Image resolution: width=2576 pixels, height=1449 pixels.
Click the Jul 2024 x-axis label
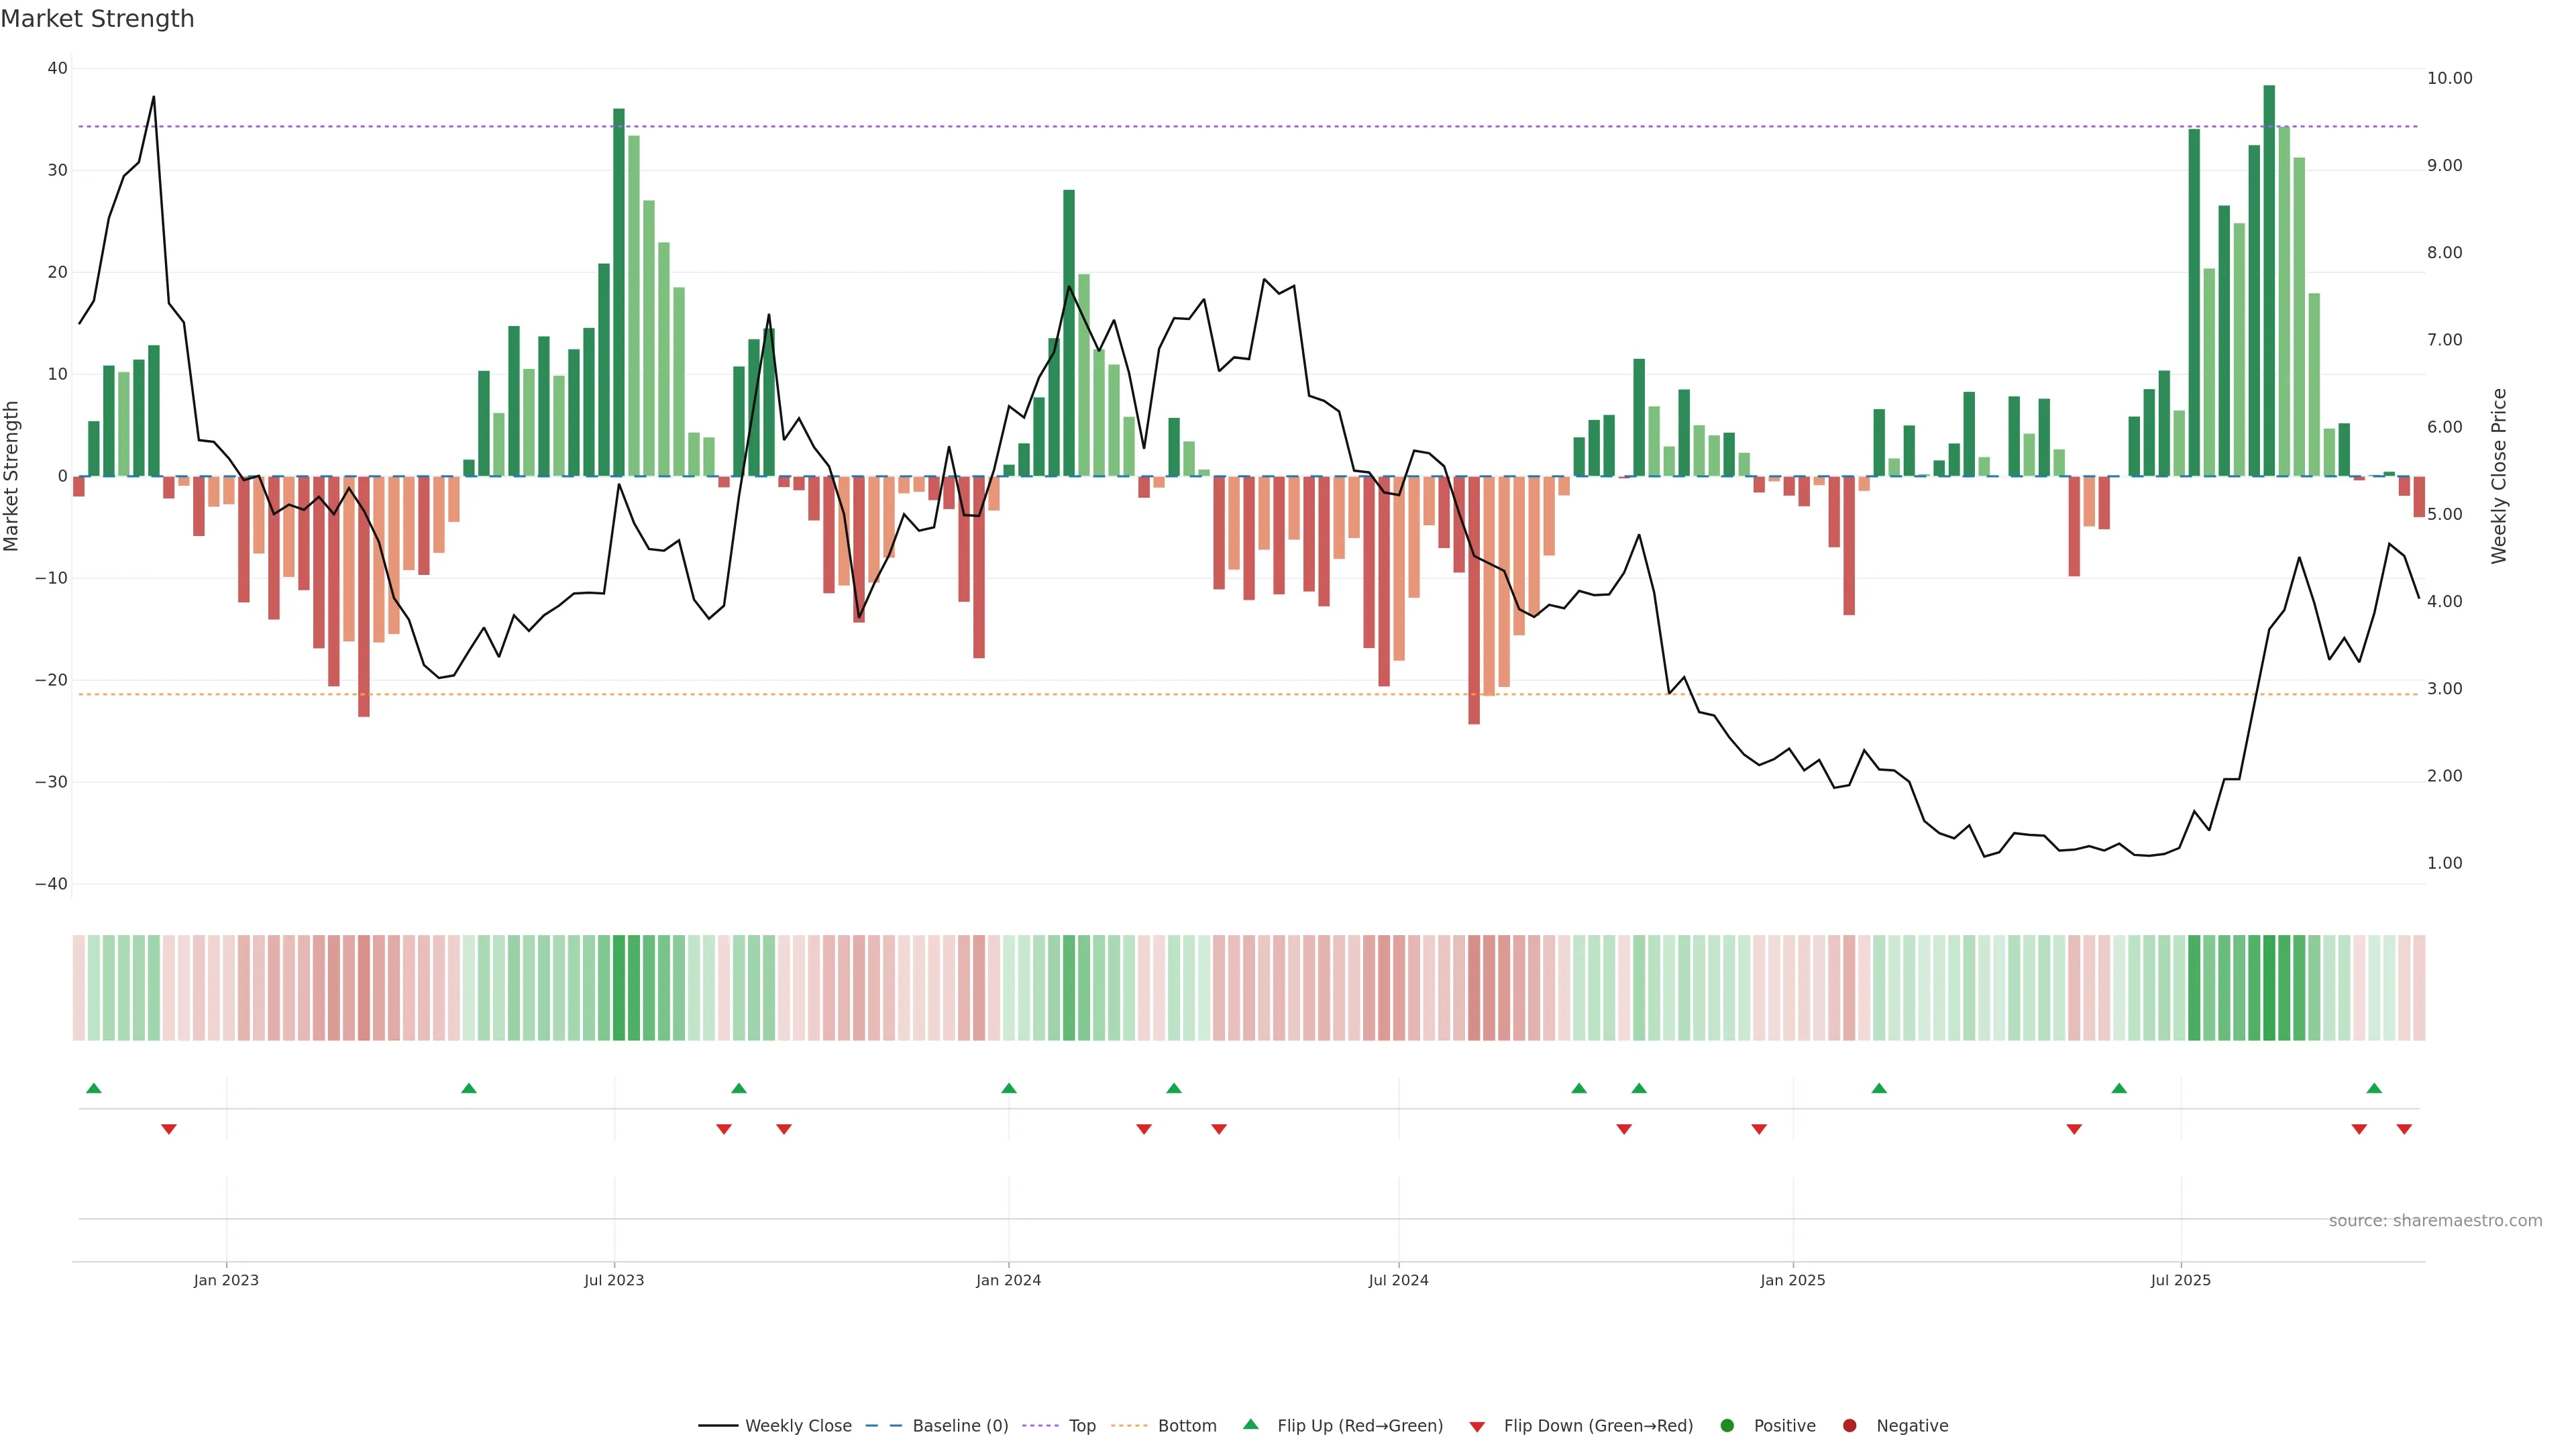pyautogui.click(x=1398, y=1280)
